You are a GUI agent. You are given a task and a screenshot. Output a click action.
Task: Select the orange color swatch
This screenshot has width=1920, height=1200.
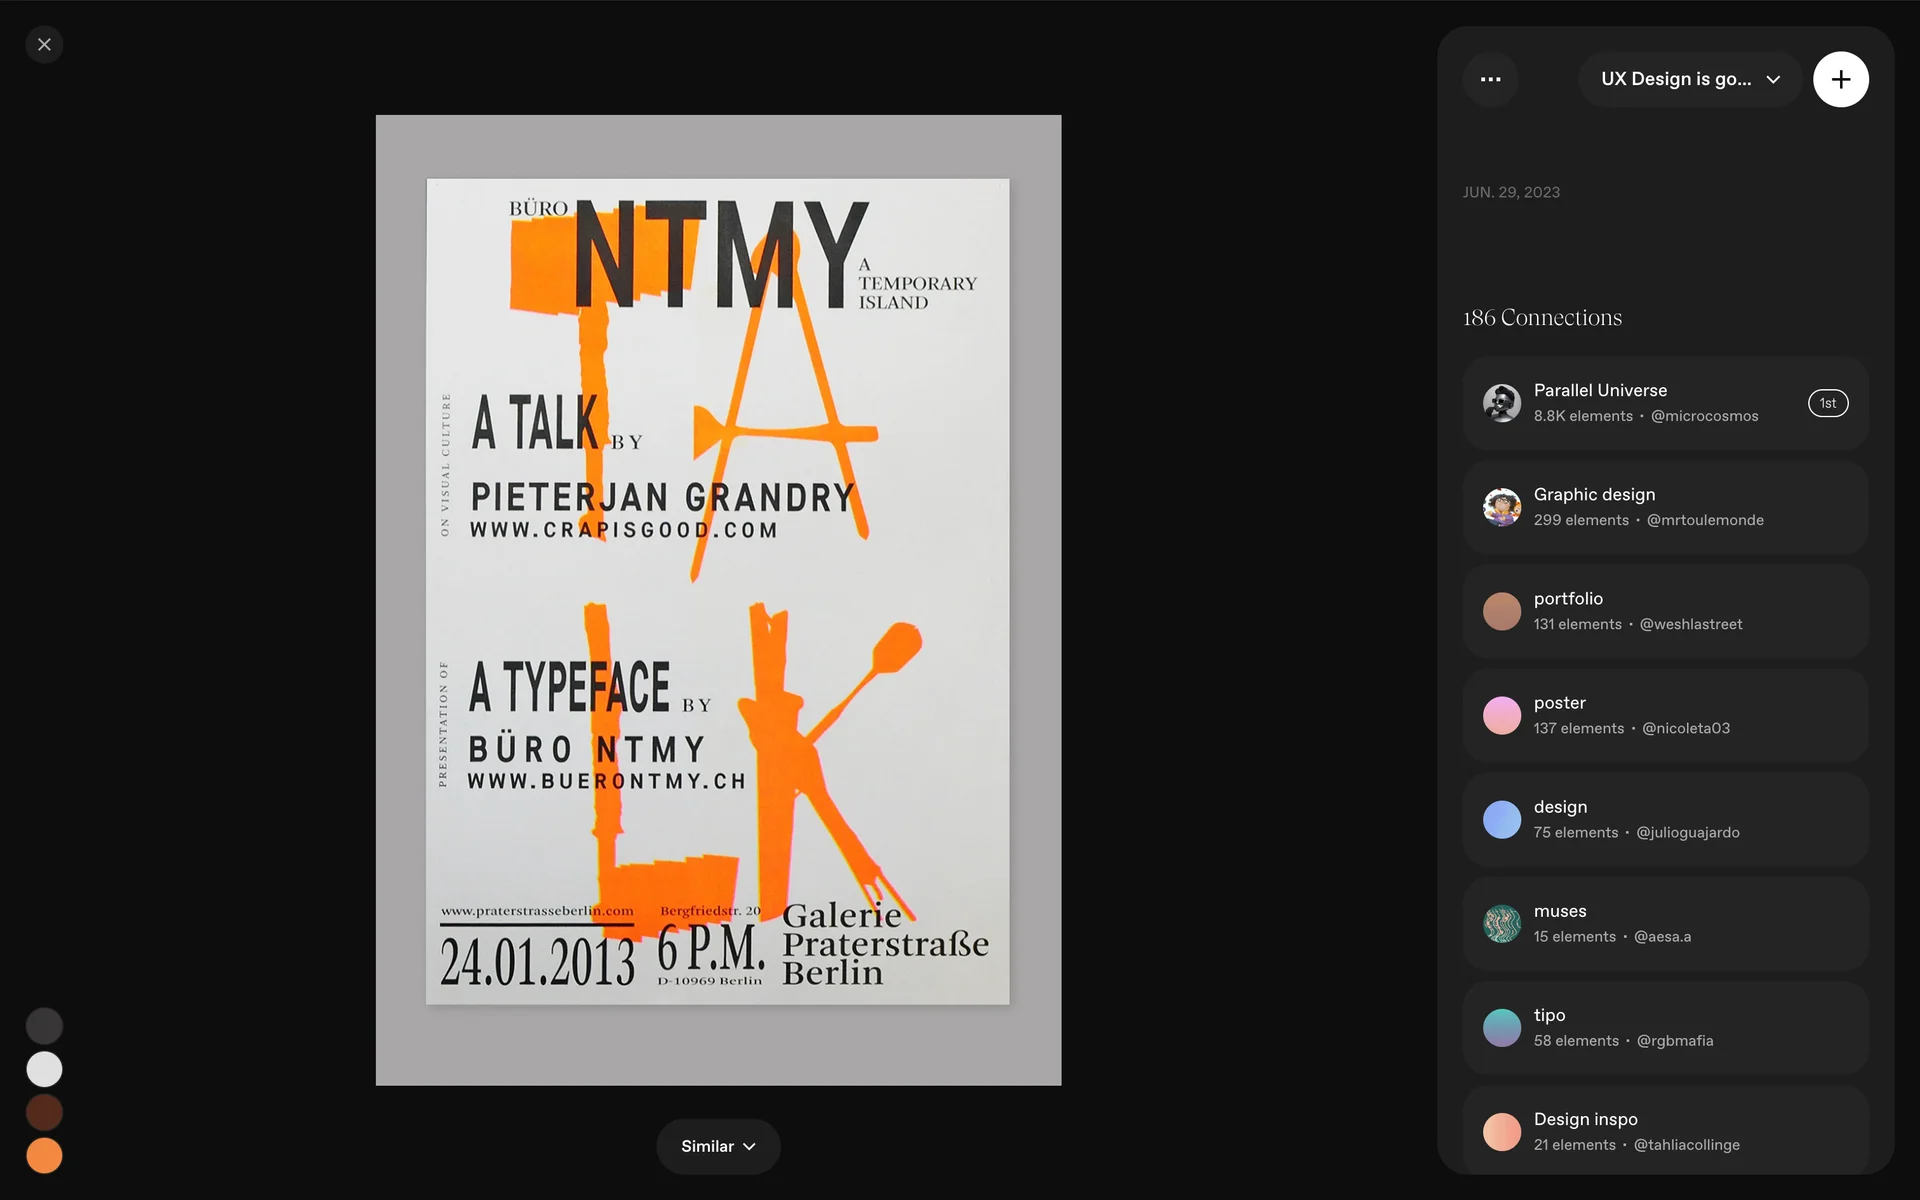(44, 1156)
